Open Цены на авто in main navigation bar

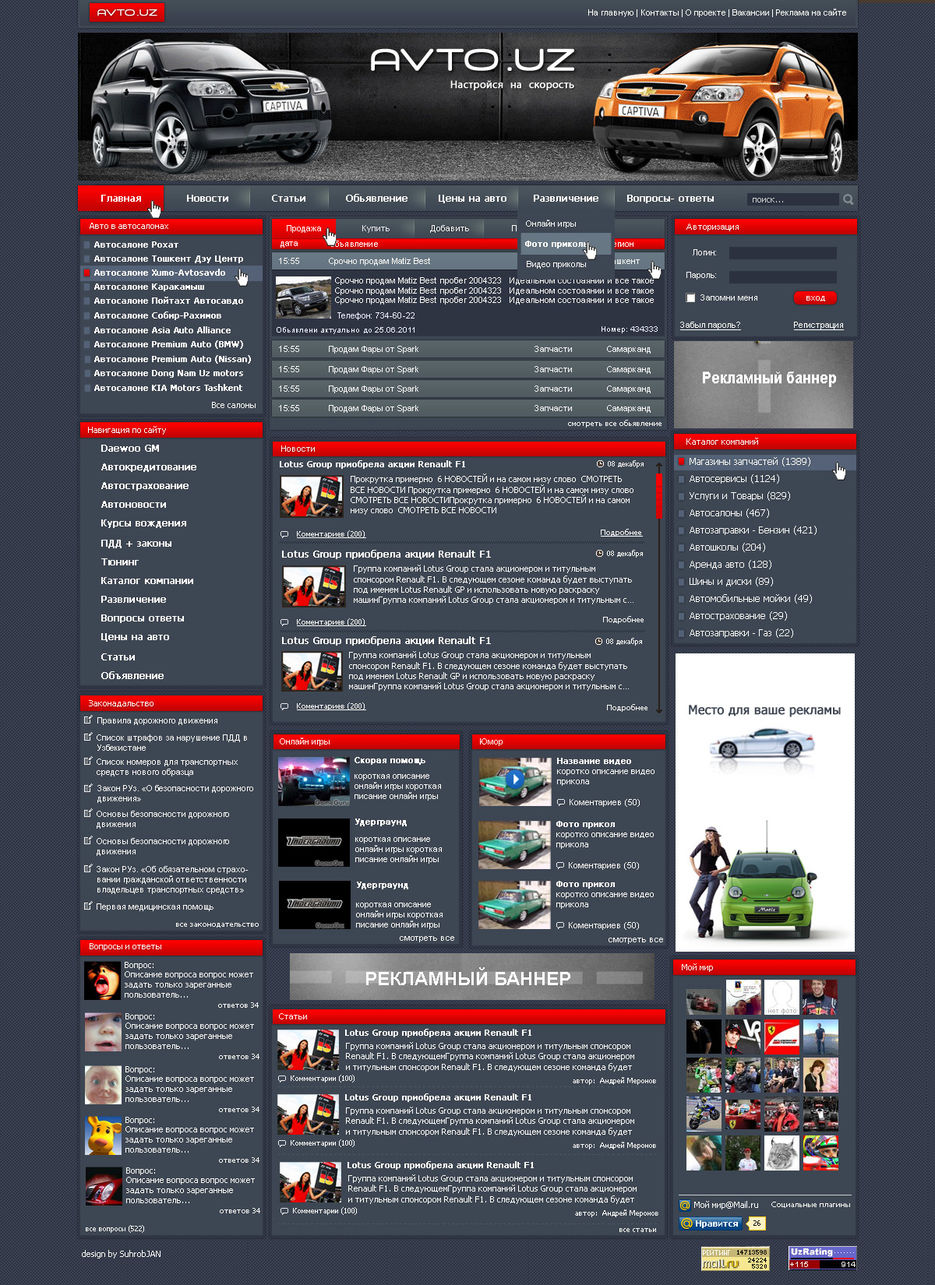pyautogui.click(x=472, y=198)
